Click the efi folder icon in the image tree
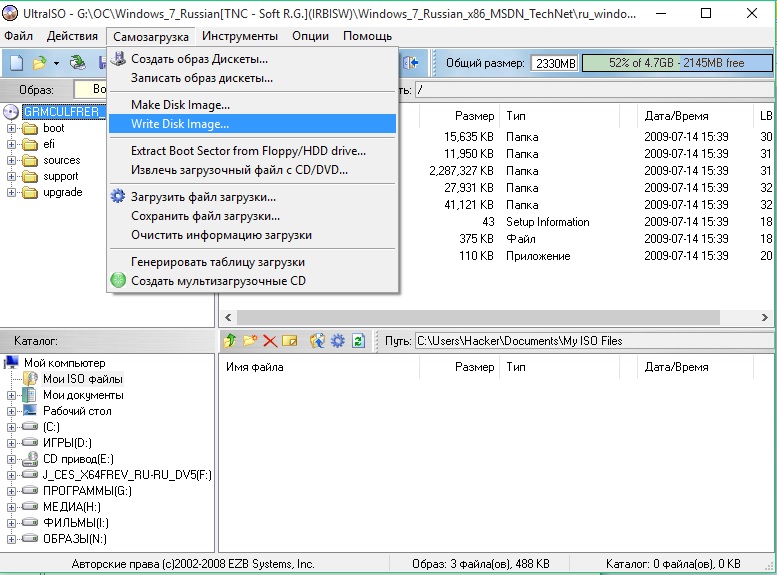 (30, 144)
